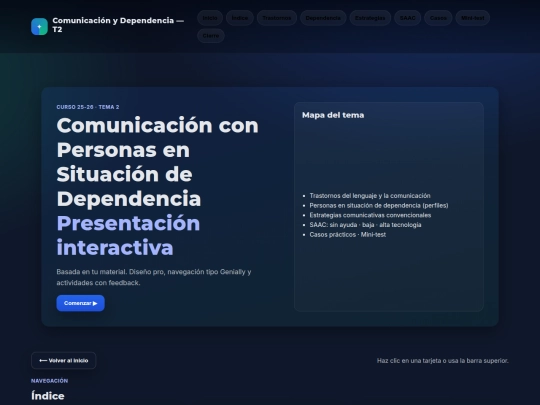540x405 pixels.
Task: Click list item Trastornos del lenguaje y la comunicación
Action: tap(370, 196)
